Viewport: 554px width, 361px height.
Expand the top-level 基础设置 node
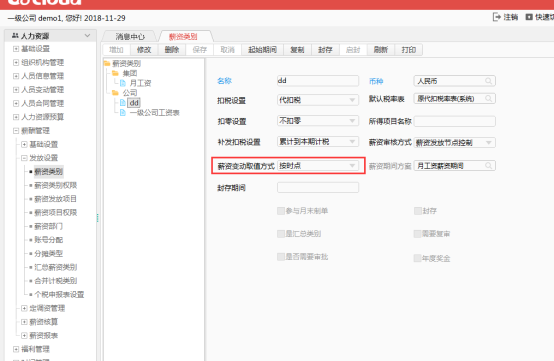click(x=16, y=49)
